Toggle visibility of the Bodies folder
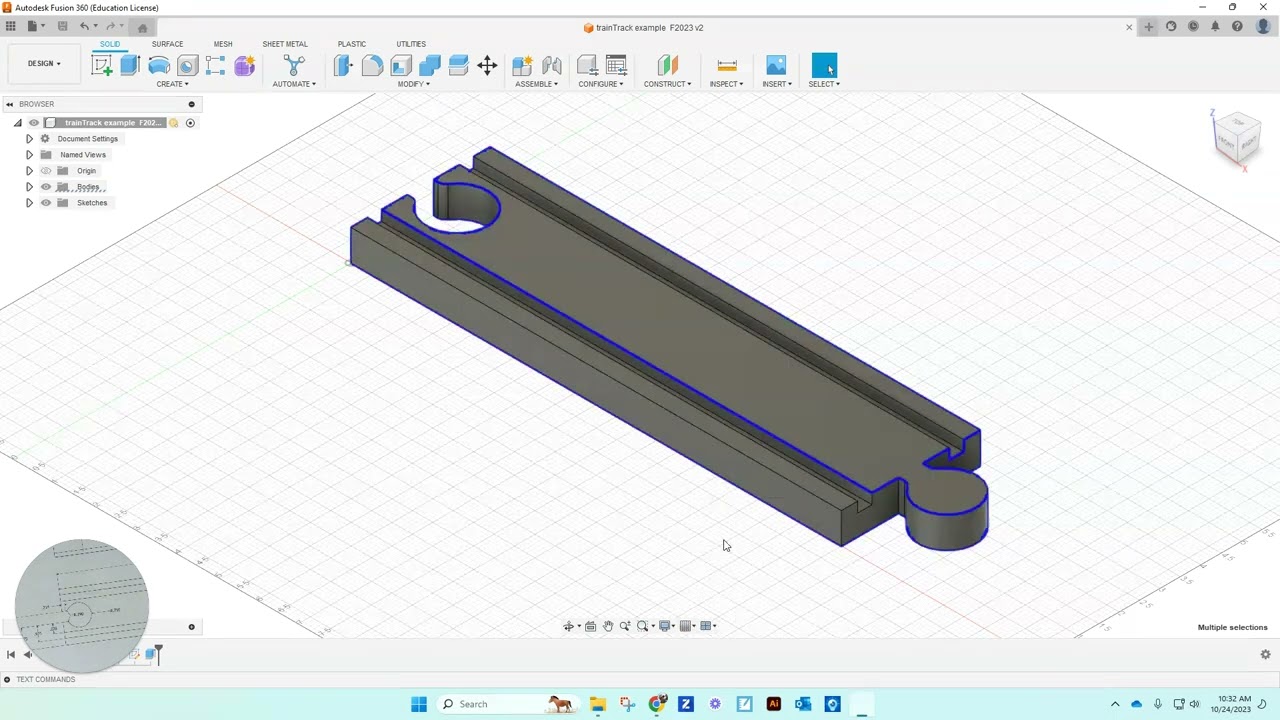 coord(46,187)
